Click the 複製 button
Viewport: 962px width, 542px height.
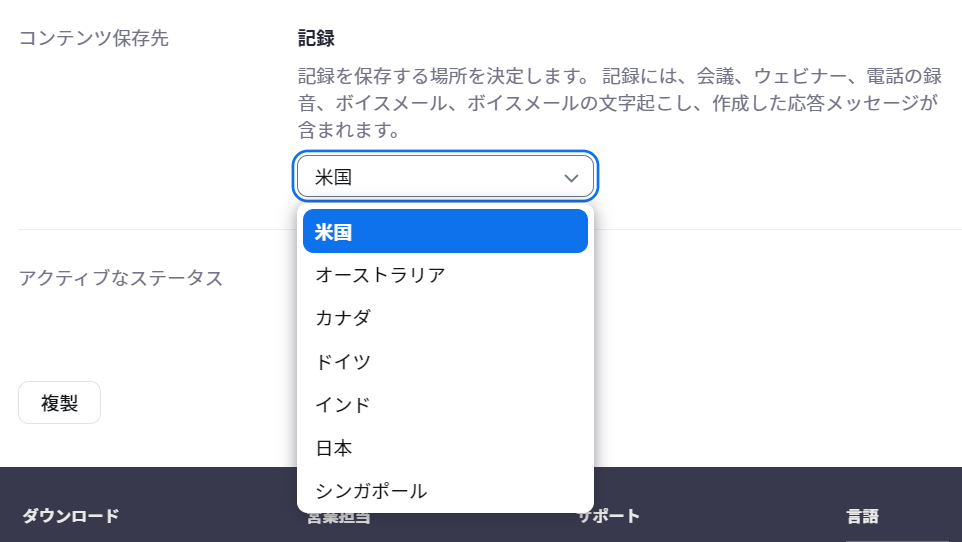pyautogui.click(x=60, y=403)
